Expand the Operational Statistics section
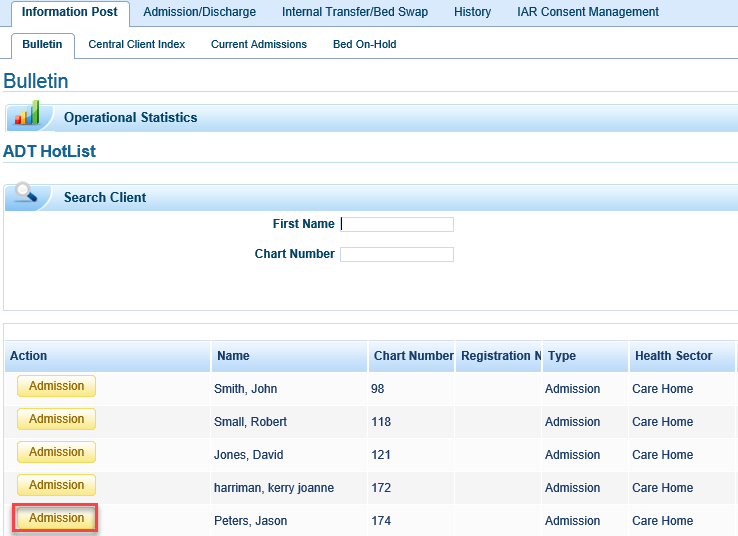 [x=130, y=118]
